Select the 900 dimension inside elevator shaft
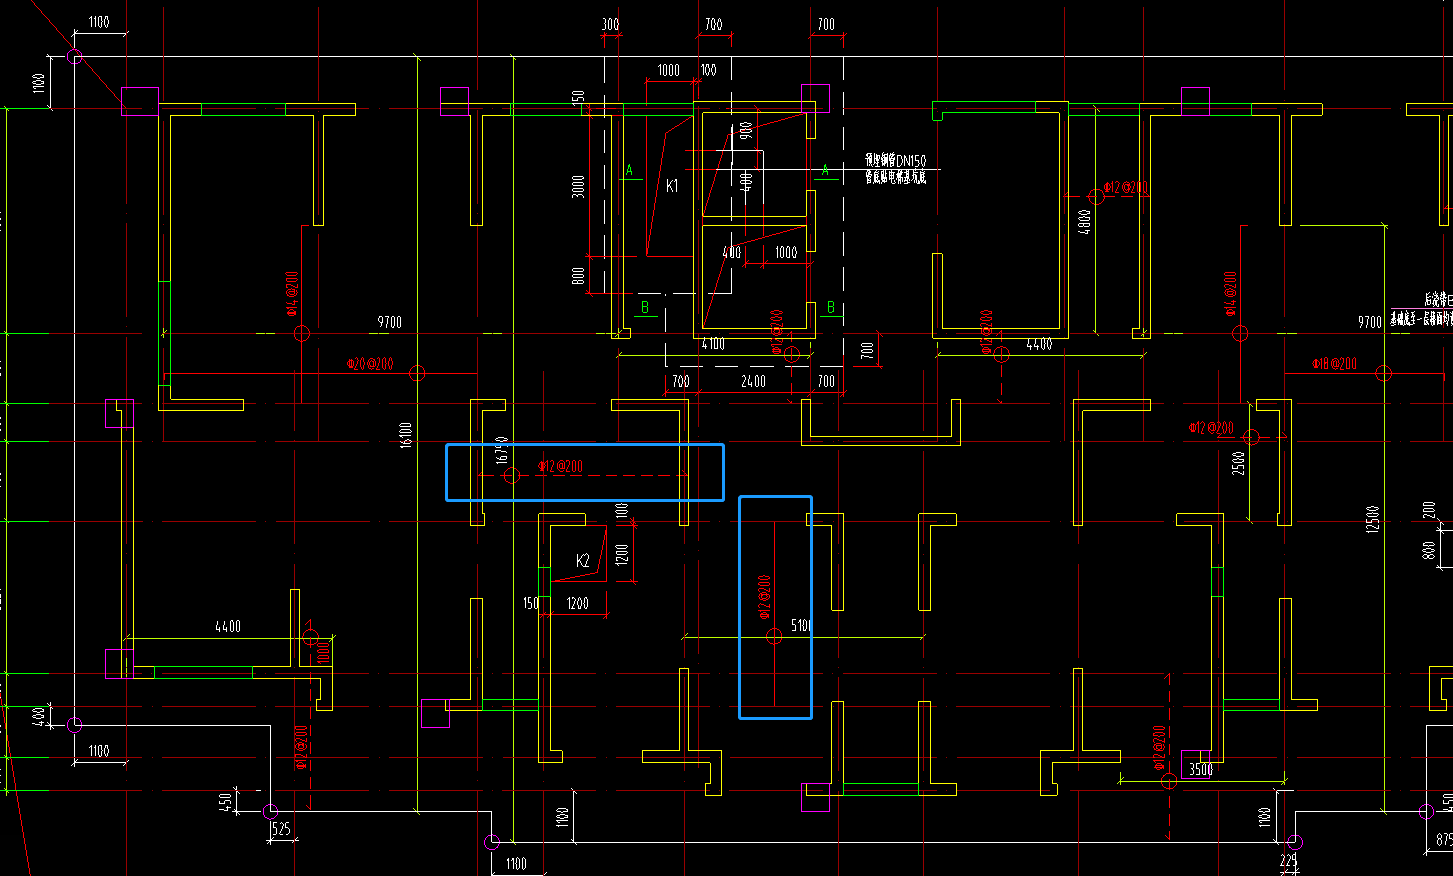Viewport: 1453px width, 876px height. click(746, 131)
